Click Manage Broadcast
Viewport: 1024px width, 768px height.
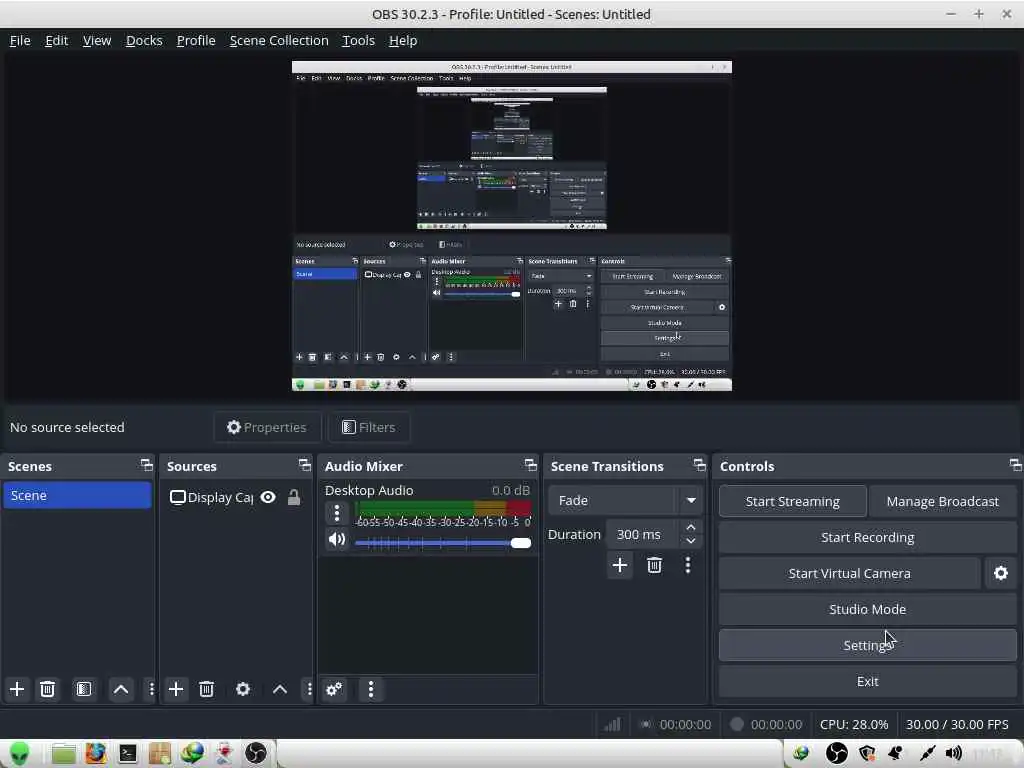942,501
